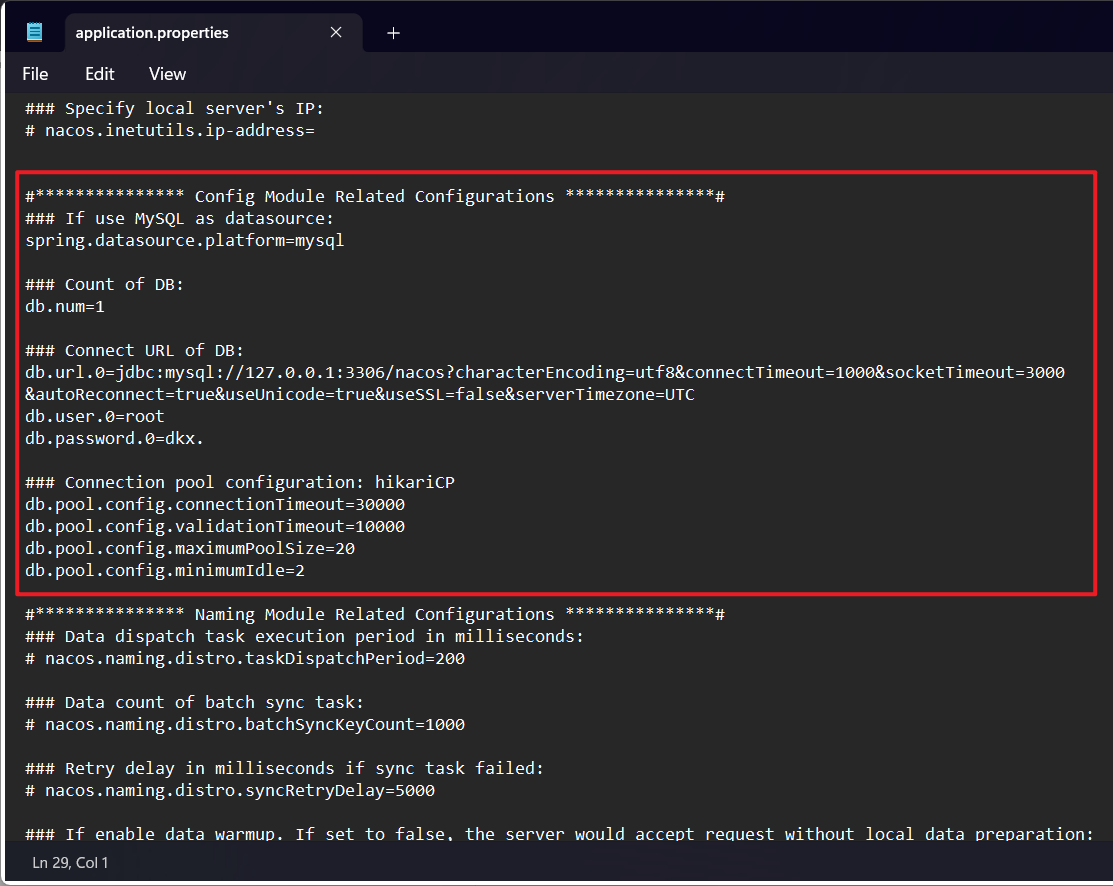The width and height of the screenshot is (1113, 886).
Task: Click the Ln 29, Col 1 status indicator
Action: click(70, 863)
